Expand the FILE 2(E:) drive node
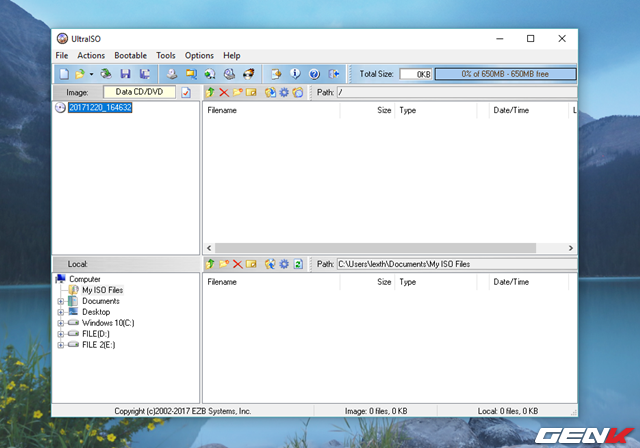This screenshot has width=640, height=448. 61,345
